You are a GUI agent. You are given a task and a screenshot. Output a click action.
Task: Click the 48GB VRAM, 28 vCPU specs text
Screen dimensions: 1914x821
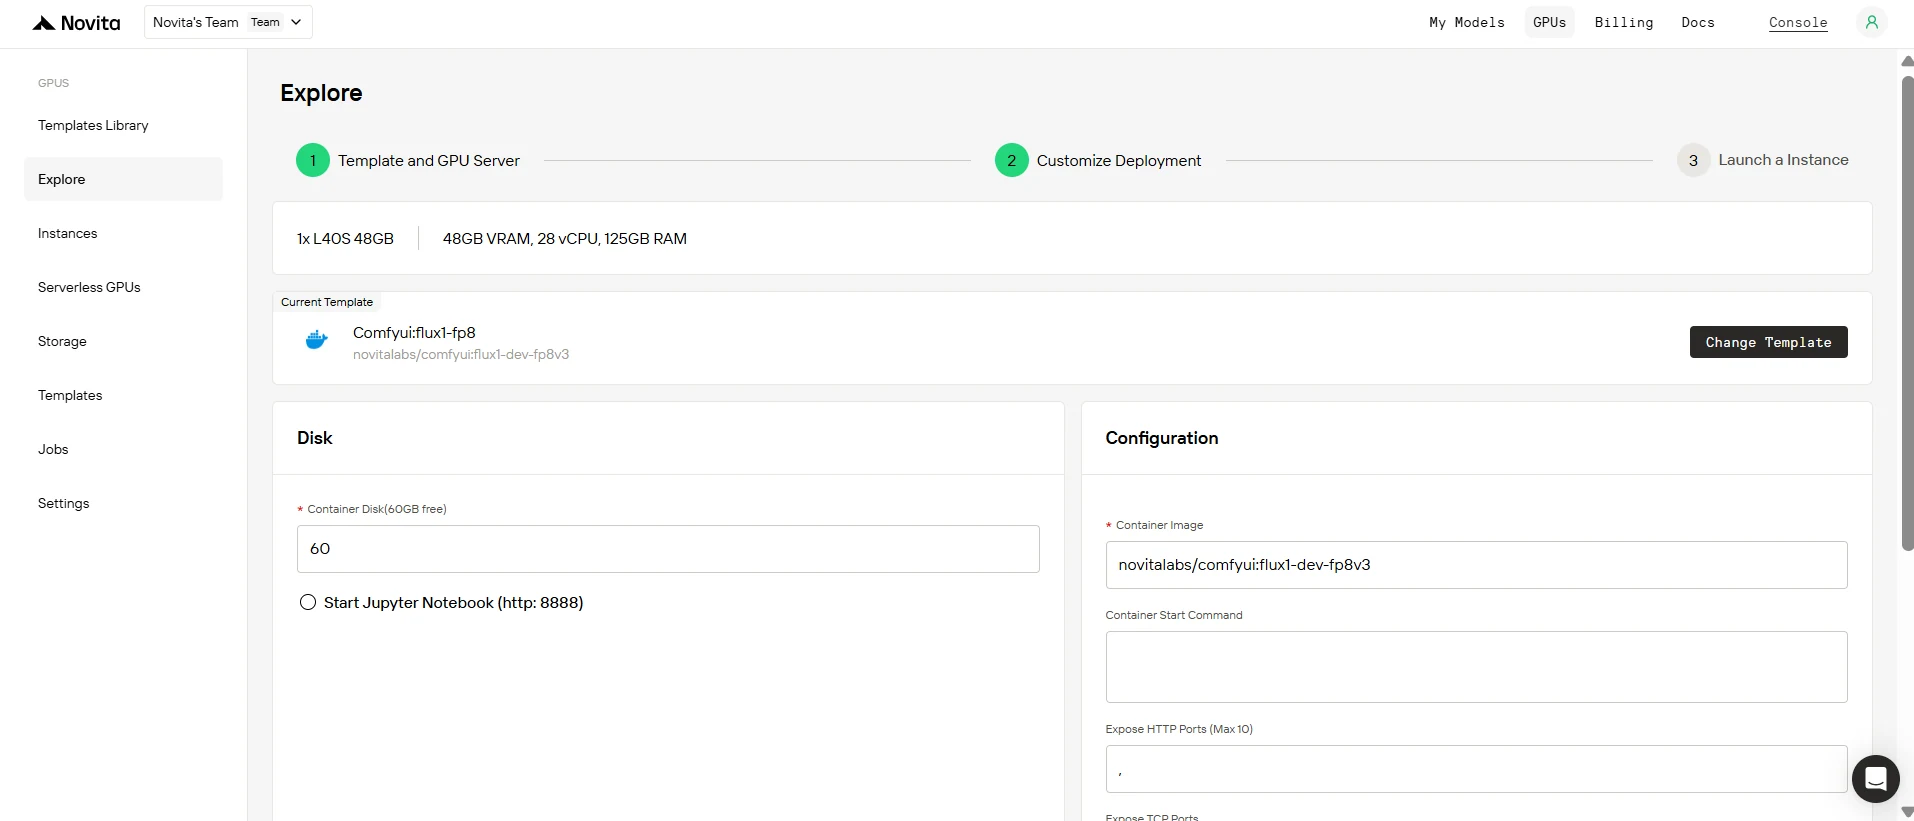(x=565, y=239)
